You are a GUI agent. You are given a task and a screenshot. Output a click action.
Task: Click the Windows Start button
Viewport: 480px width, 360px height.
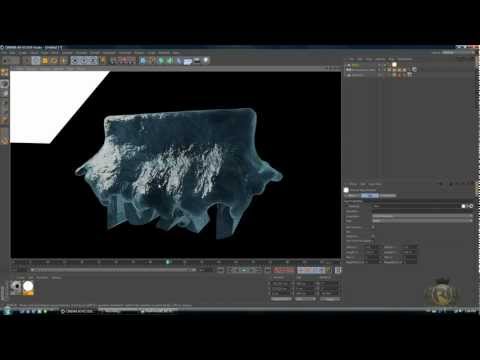pyautogui.click(x=7, y=311)
